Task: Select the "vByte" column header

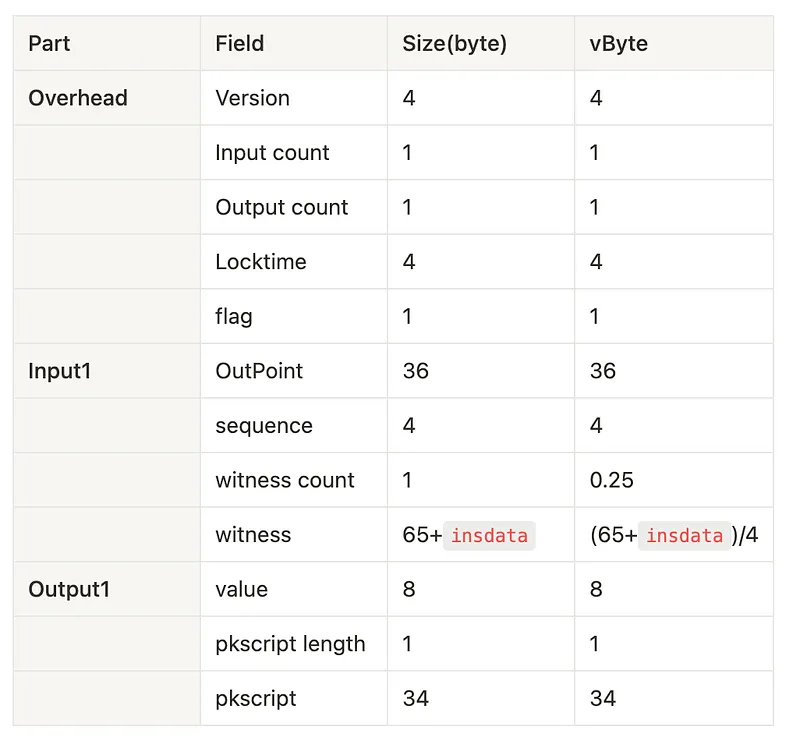Action: pos(619,44)
